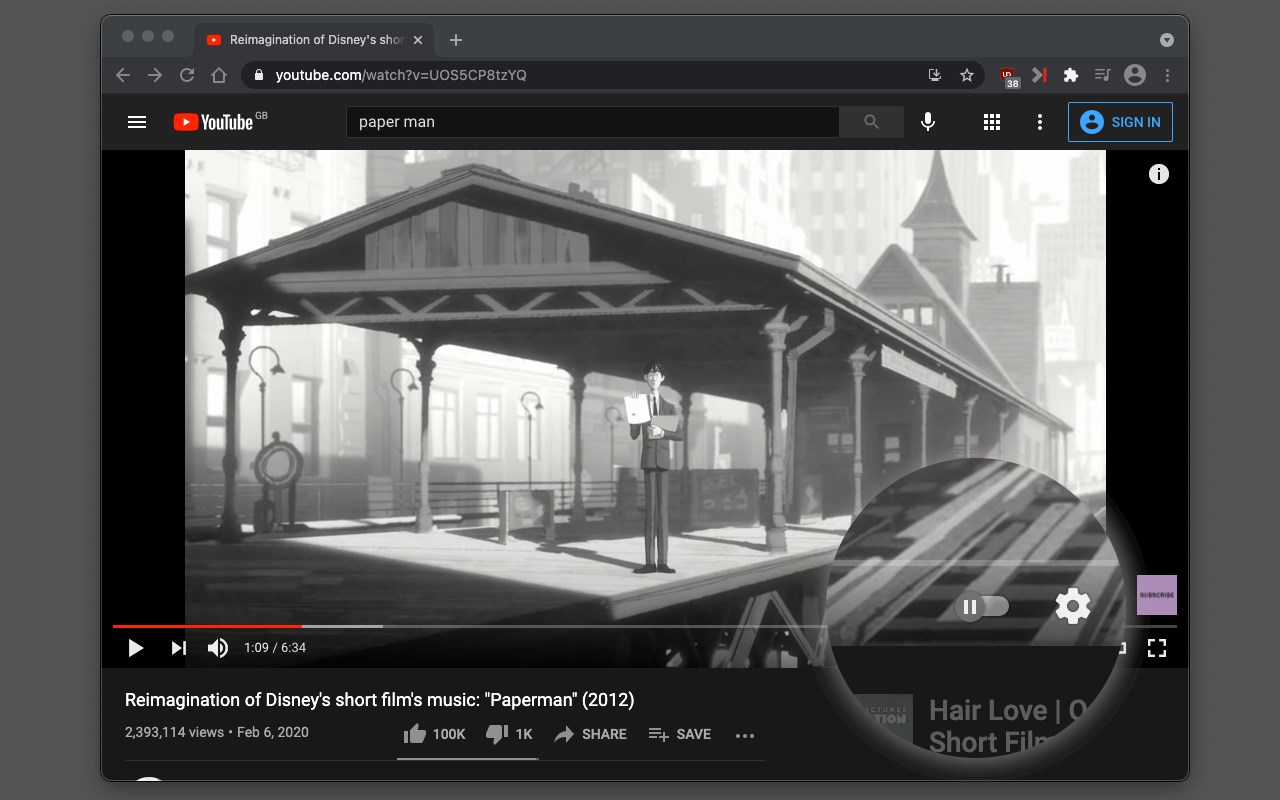Expand the tab search dropdown arrow
Viewport: 1280px width, 800px height.
[x=1166, y=40]
